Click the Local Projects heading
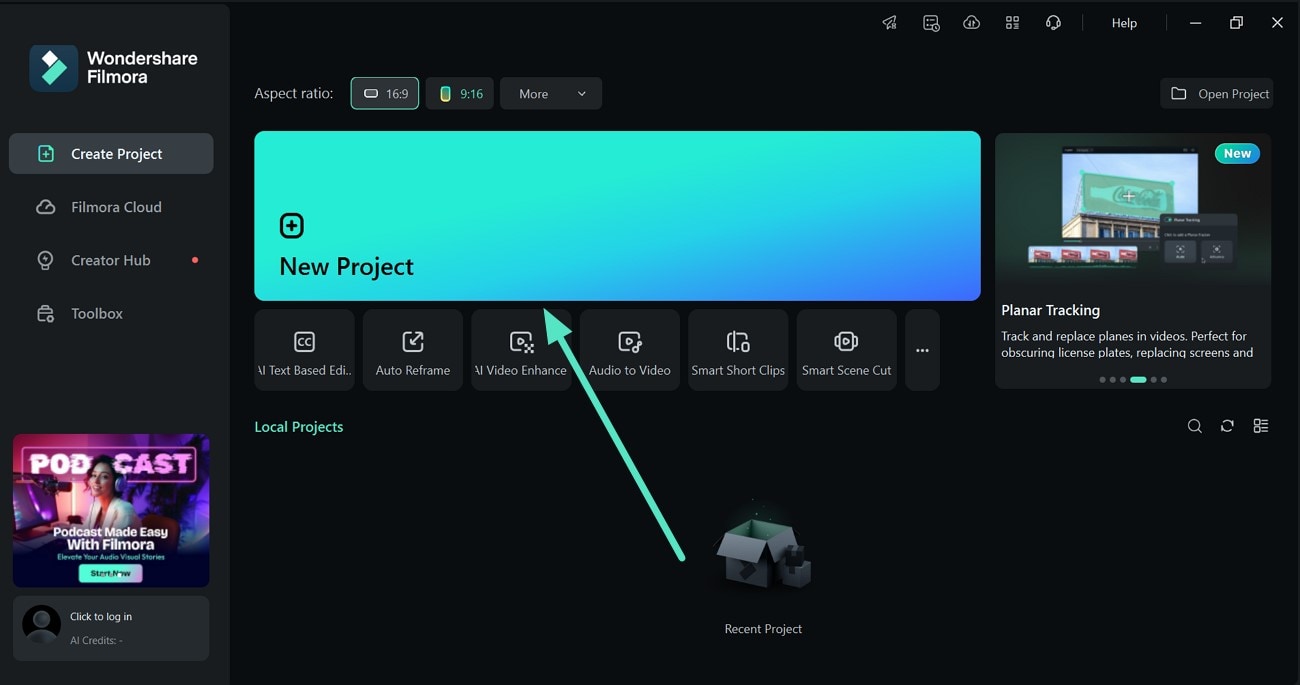Image resolution: width=1300 pixels, height=685 pixels. [x=299, y=427]
